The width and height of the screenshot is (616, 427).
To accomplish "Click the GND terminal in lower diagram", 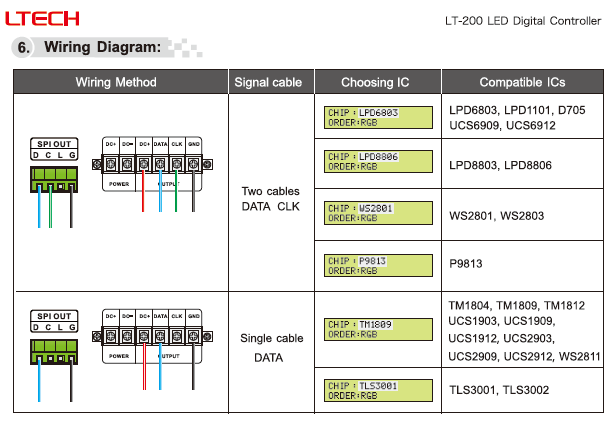I will [193, 336].
